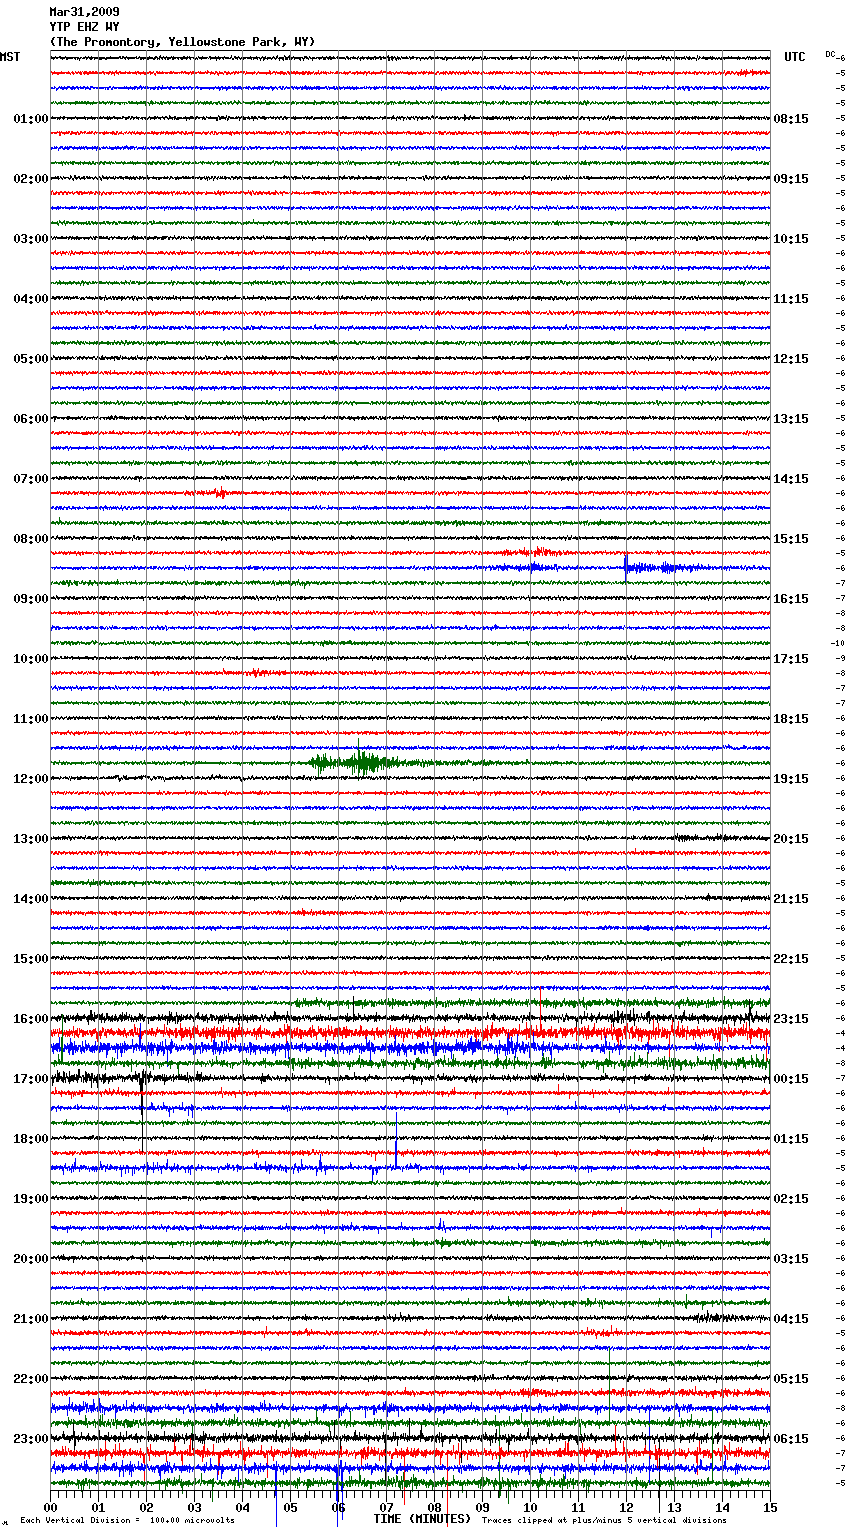The height and width of the screenshot is (1534, 850).
Task: Click minute 11 on the bottom time axis
Action: [578, 1507]
